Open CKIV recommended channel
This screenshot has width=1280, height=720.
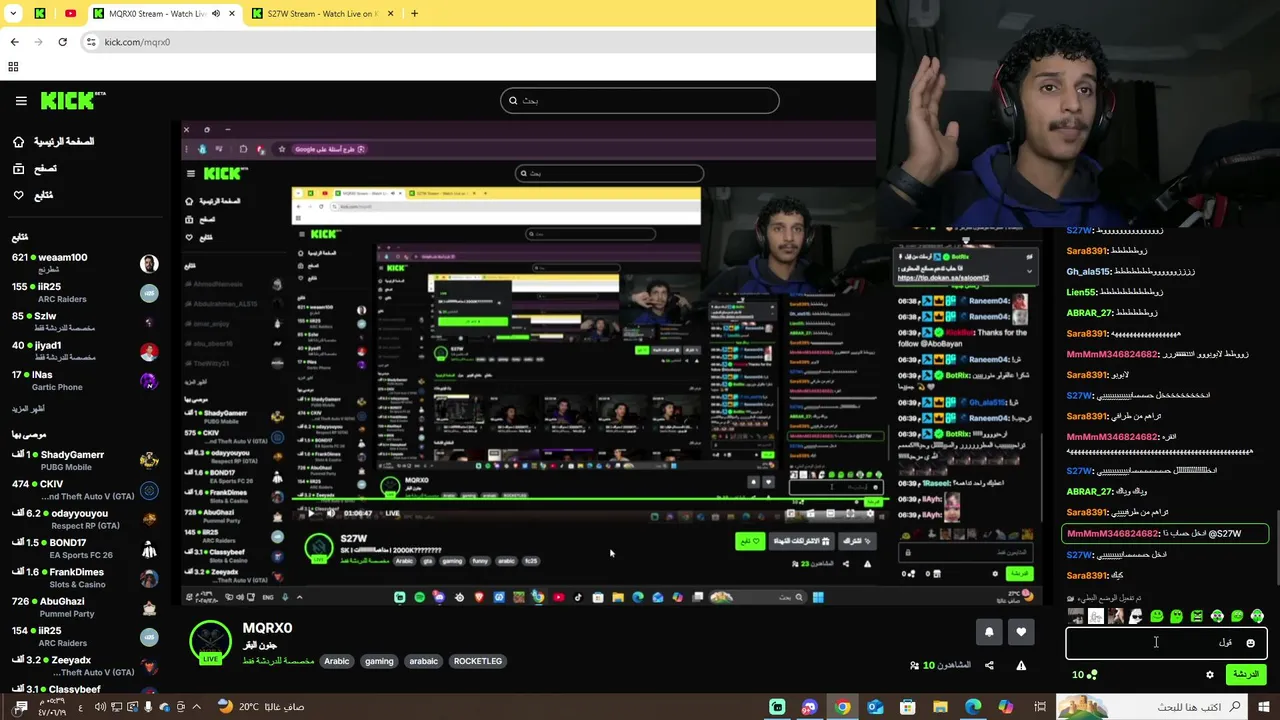(x=85, y=490)
